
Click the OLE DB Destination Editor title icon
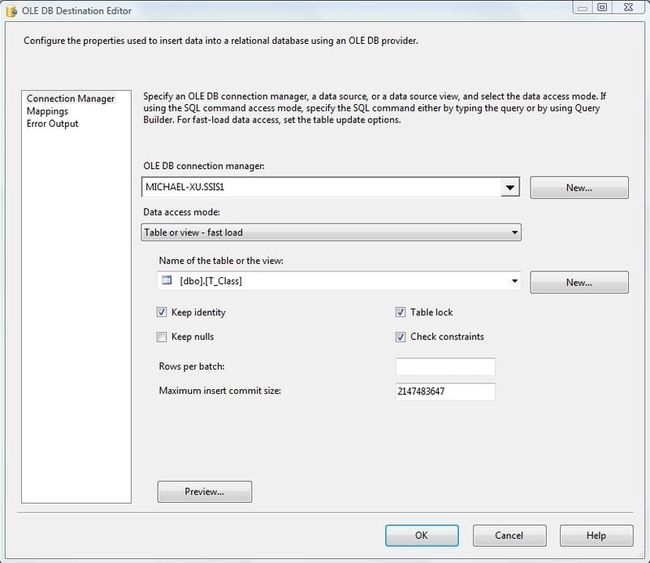(x=12, y=11)
